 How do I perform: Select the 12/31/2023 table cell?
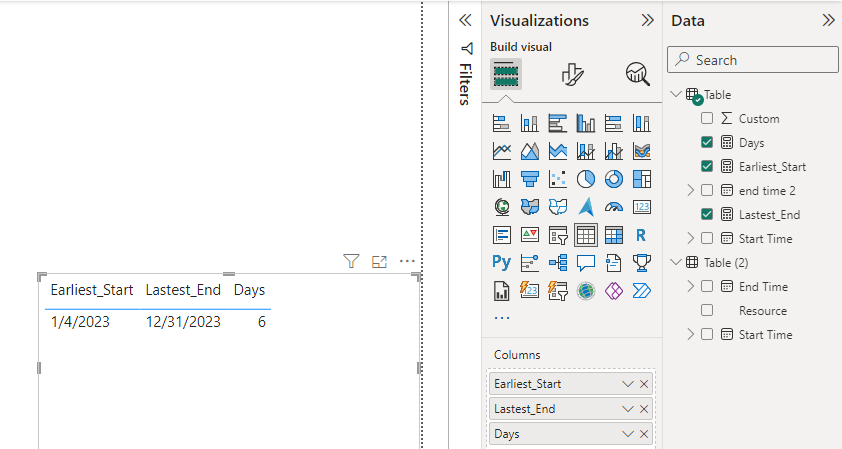click(x=183, y=322)
